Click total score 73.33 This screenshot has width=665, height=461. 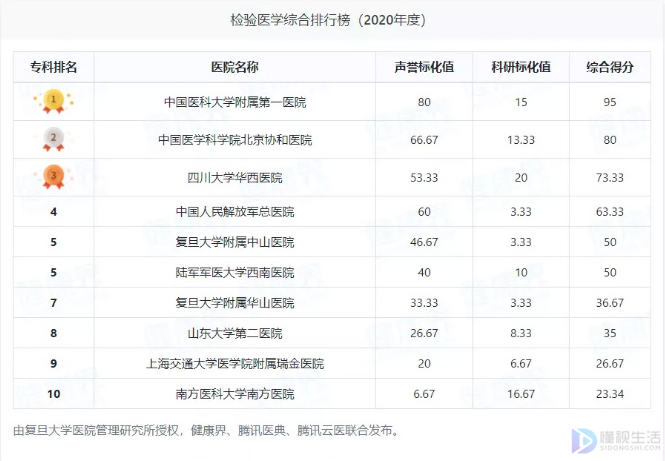(610, 178)
